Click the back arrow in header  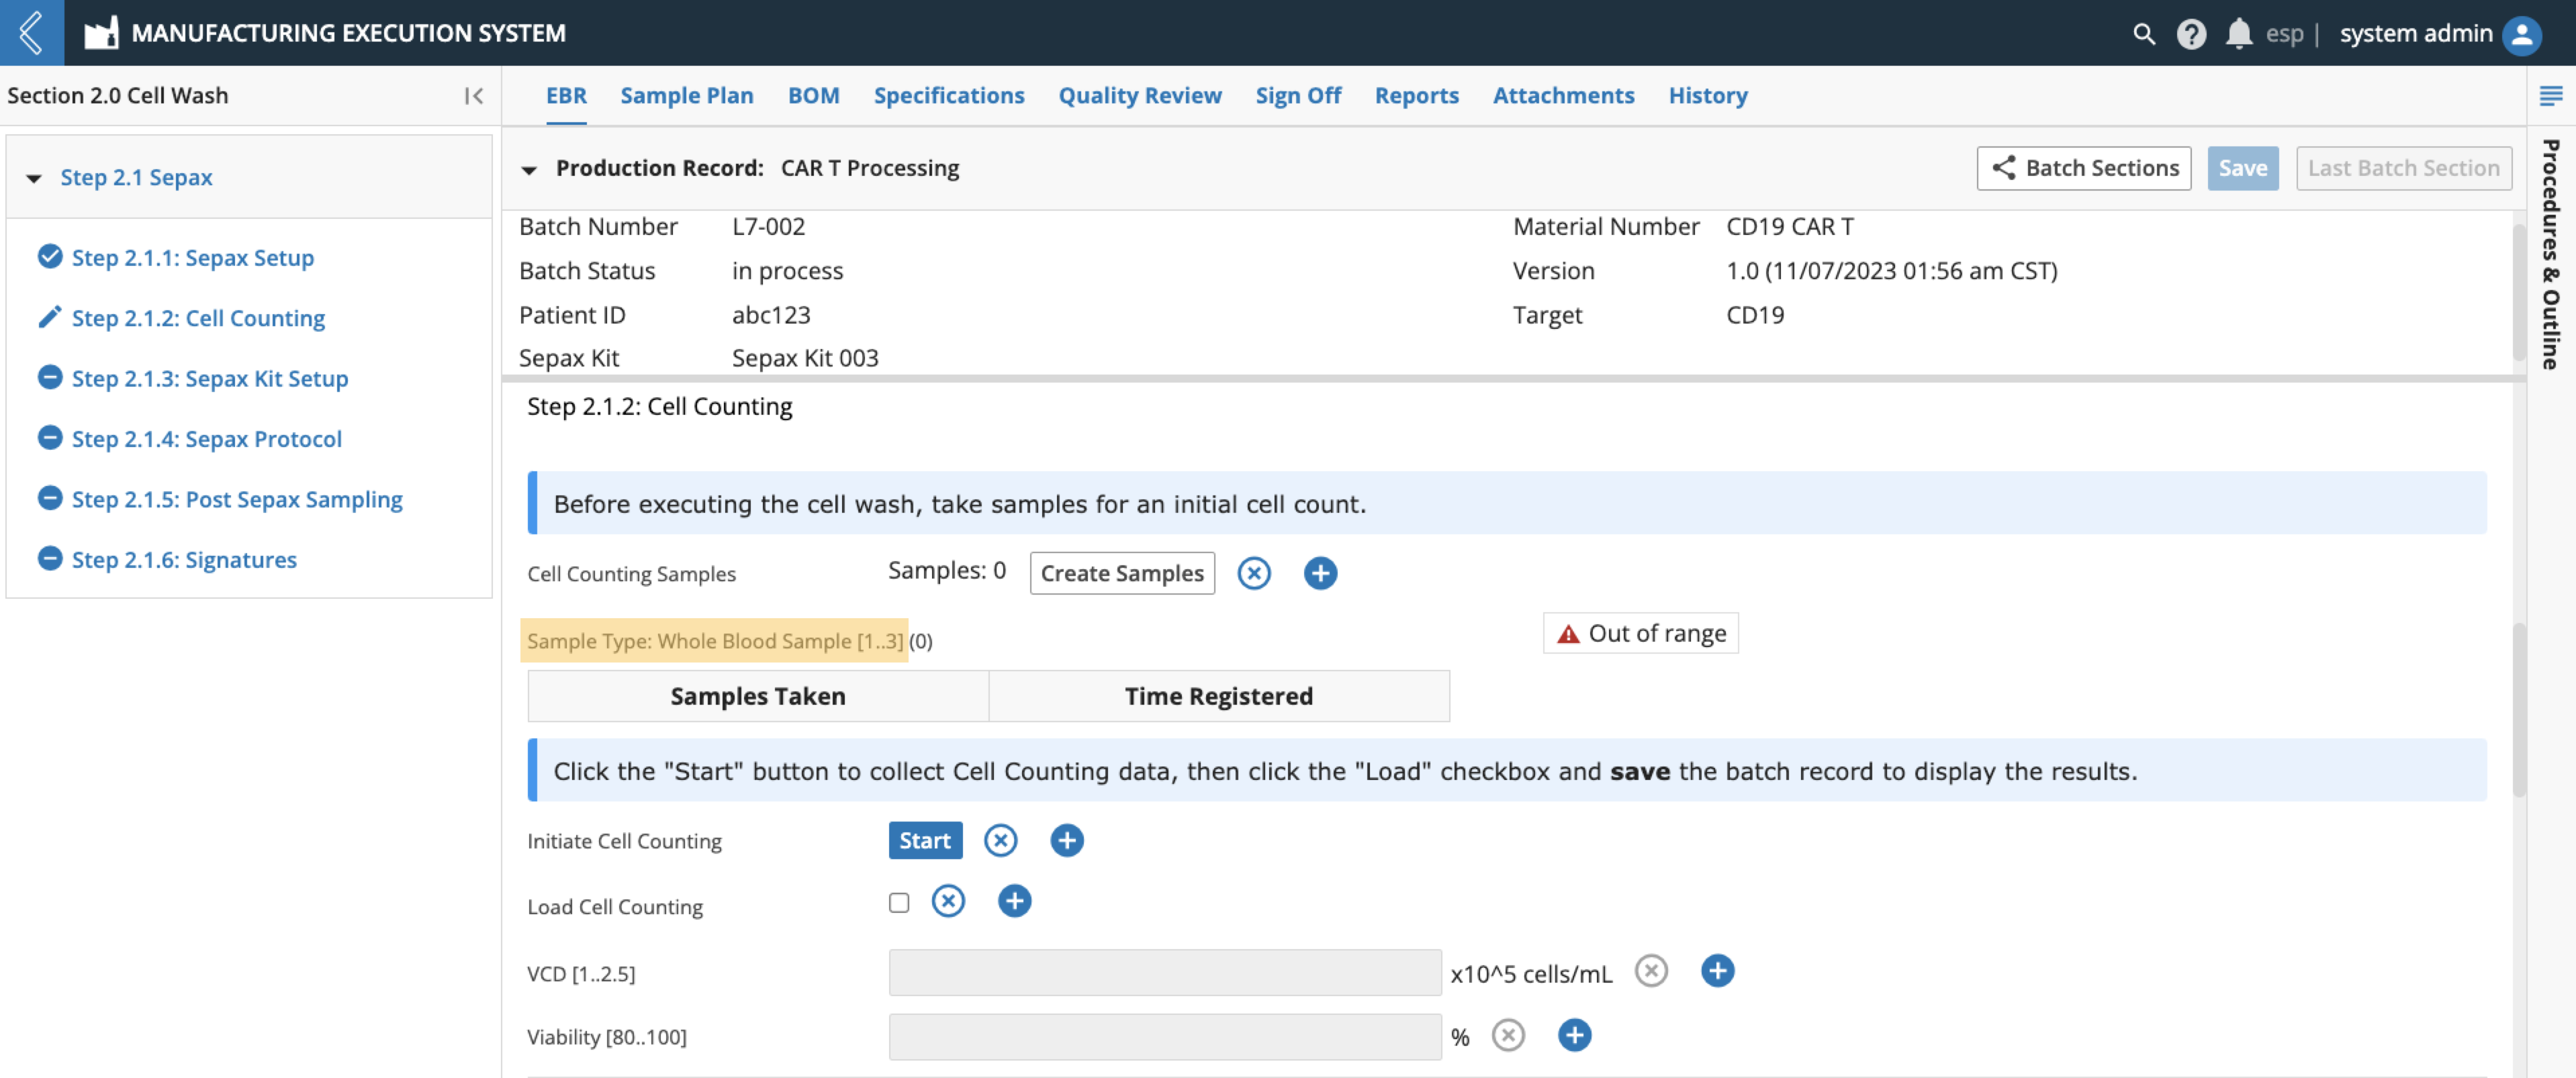[x=31, y=32]
